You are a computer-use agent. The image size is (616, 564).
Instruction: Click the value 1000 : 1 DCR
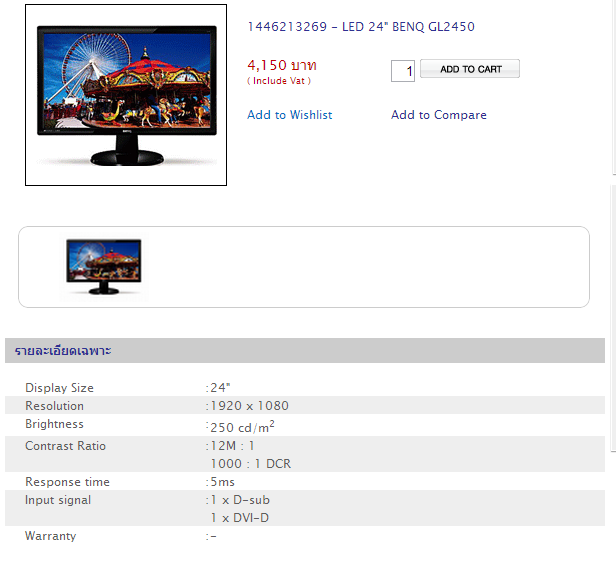251,463
